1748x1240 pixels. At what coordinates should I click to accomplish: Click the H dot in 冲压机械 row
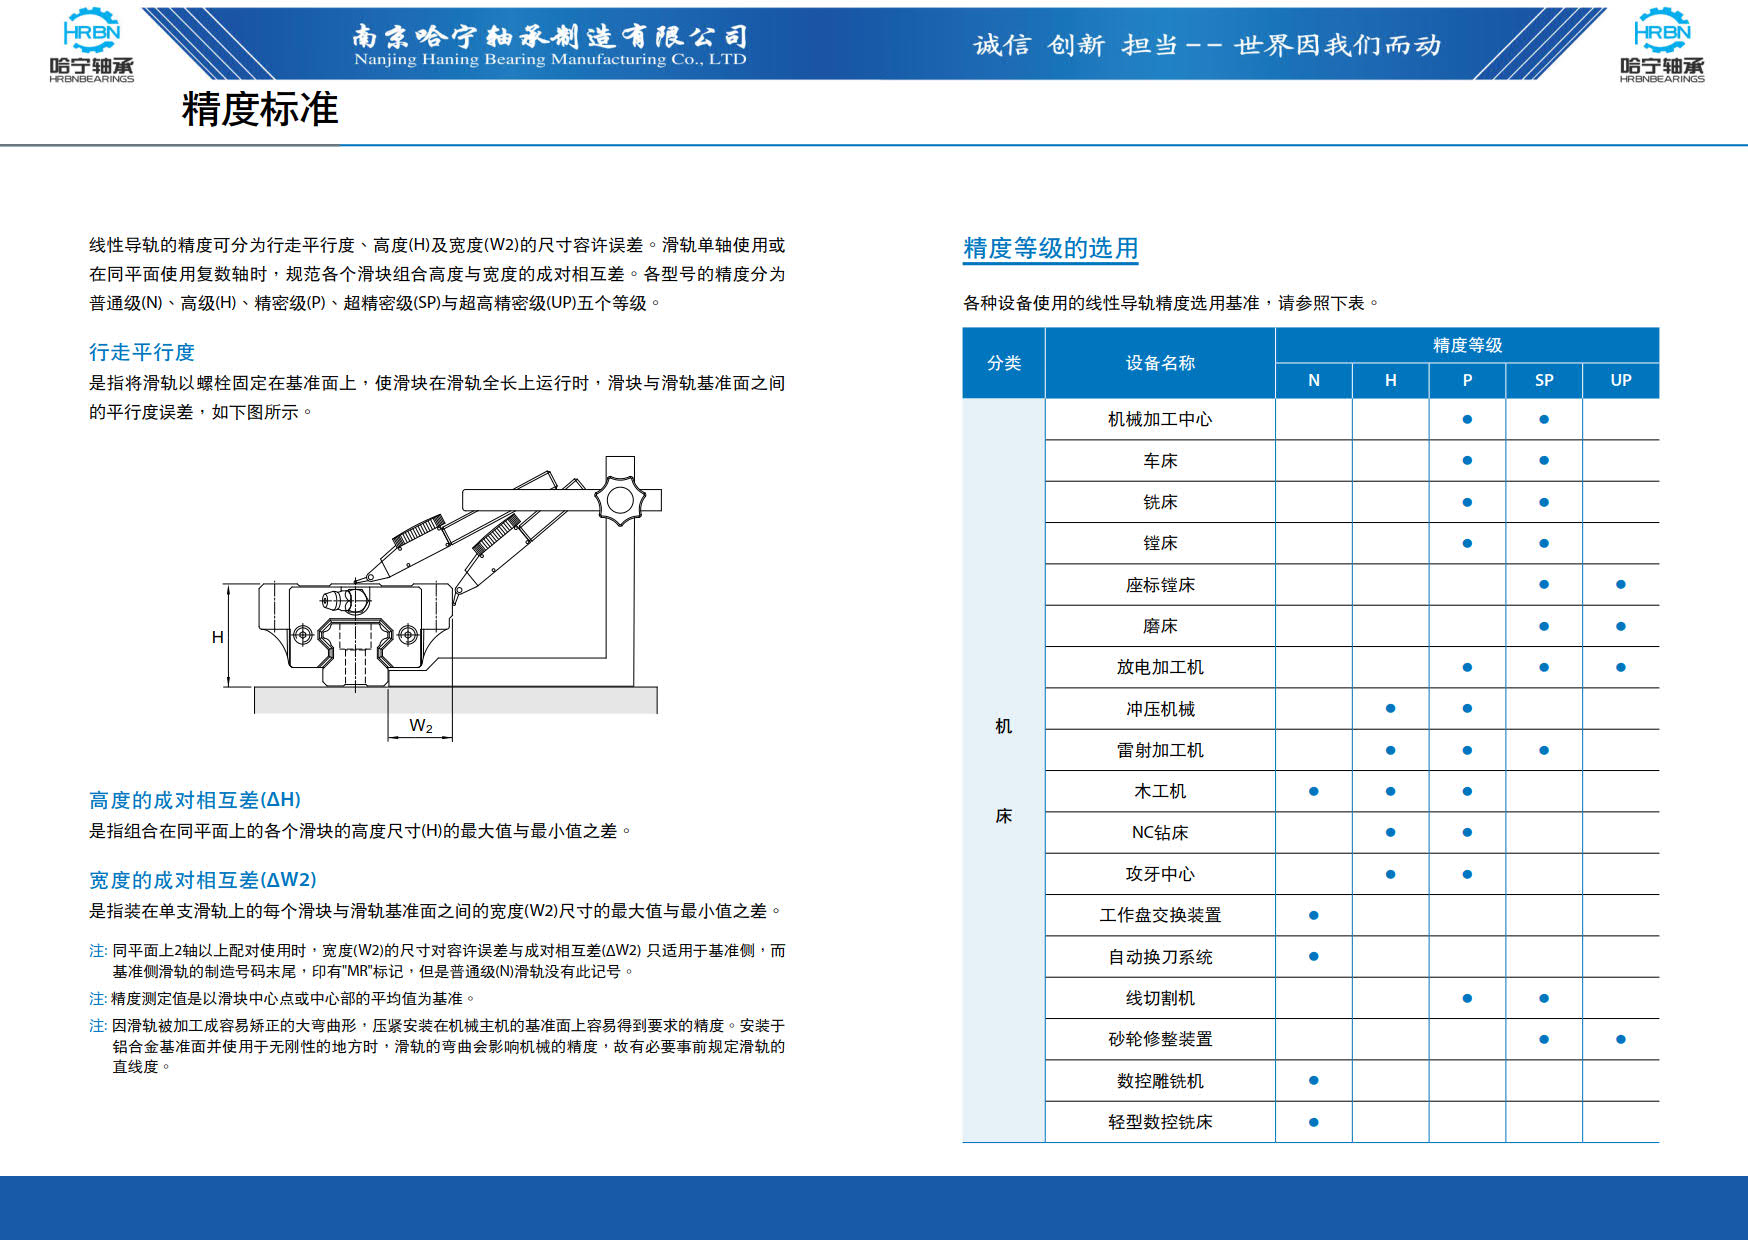1390,708
